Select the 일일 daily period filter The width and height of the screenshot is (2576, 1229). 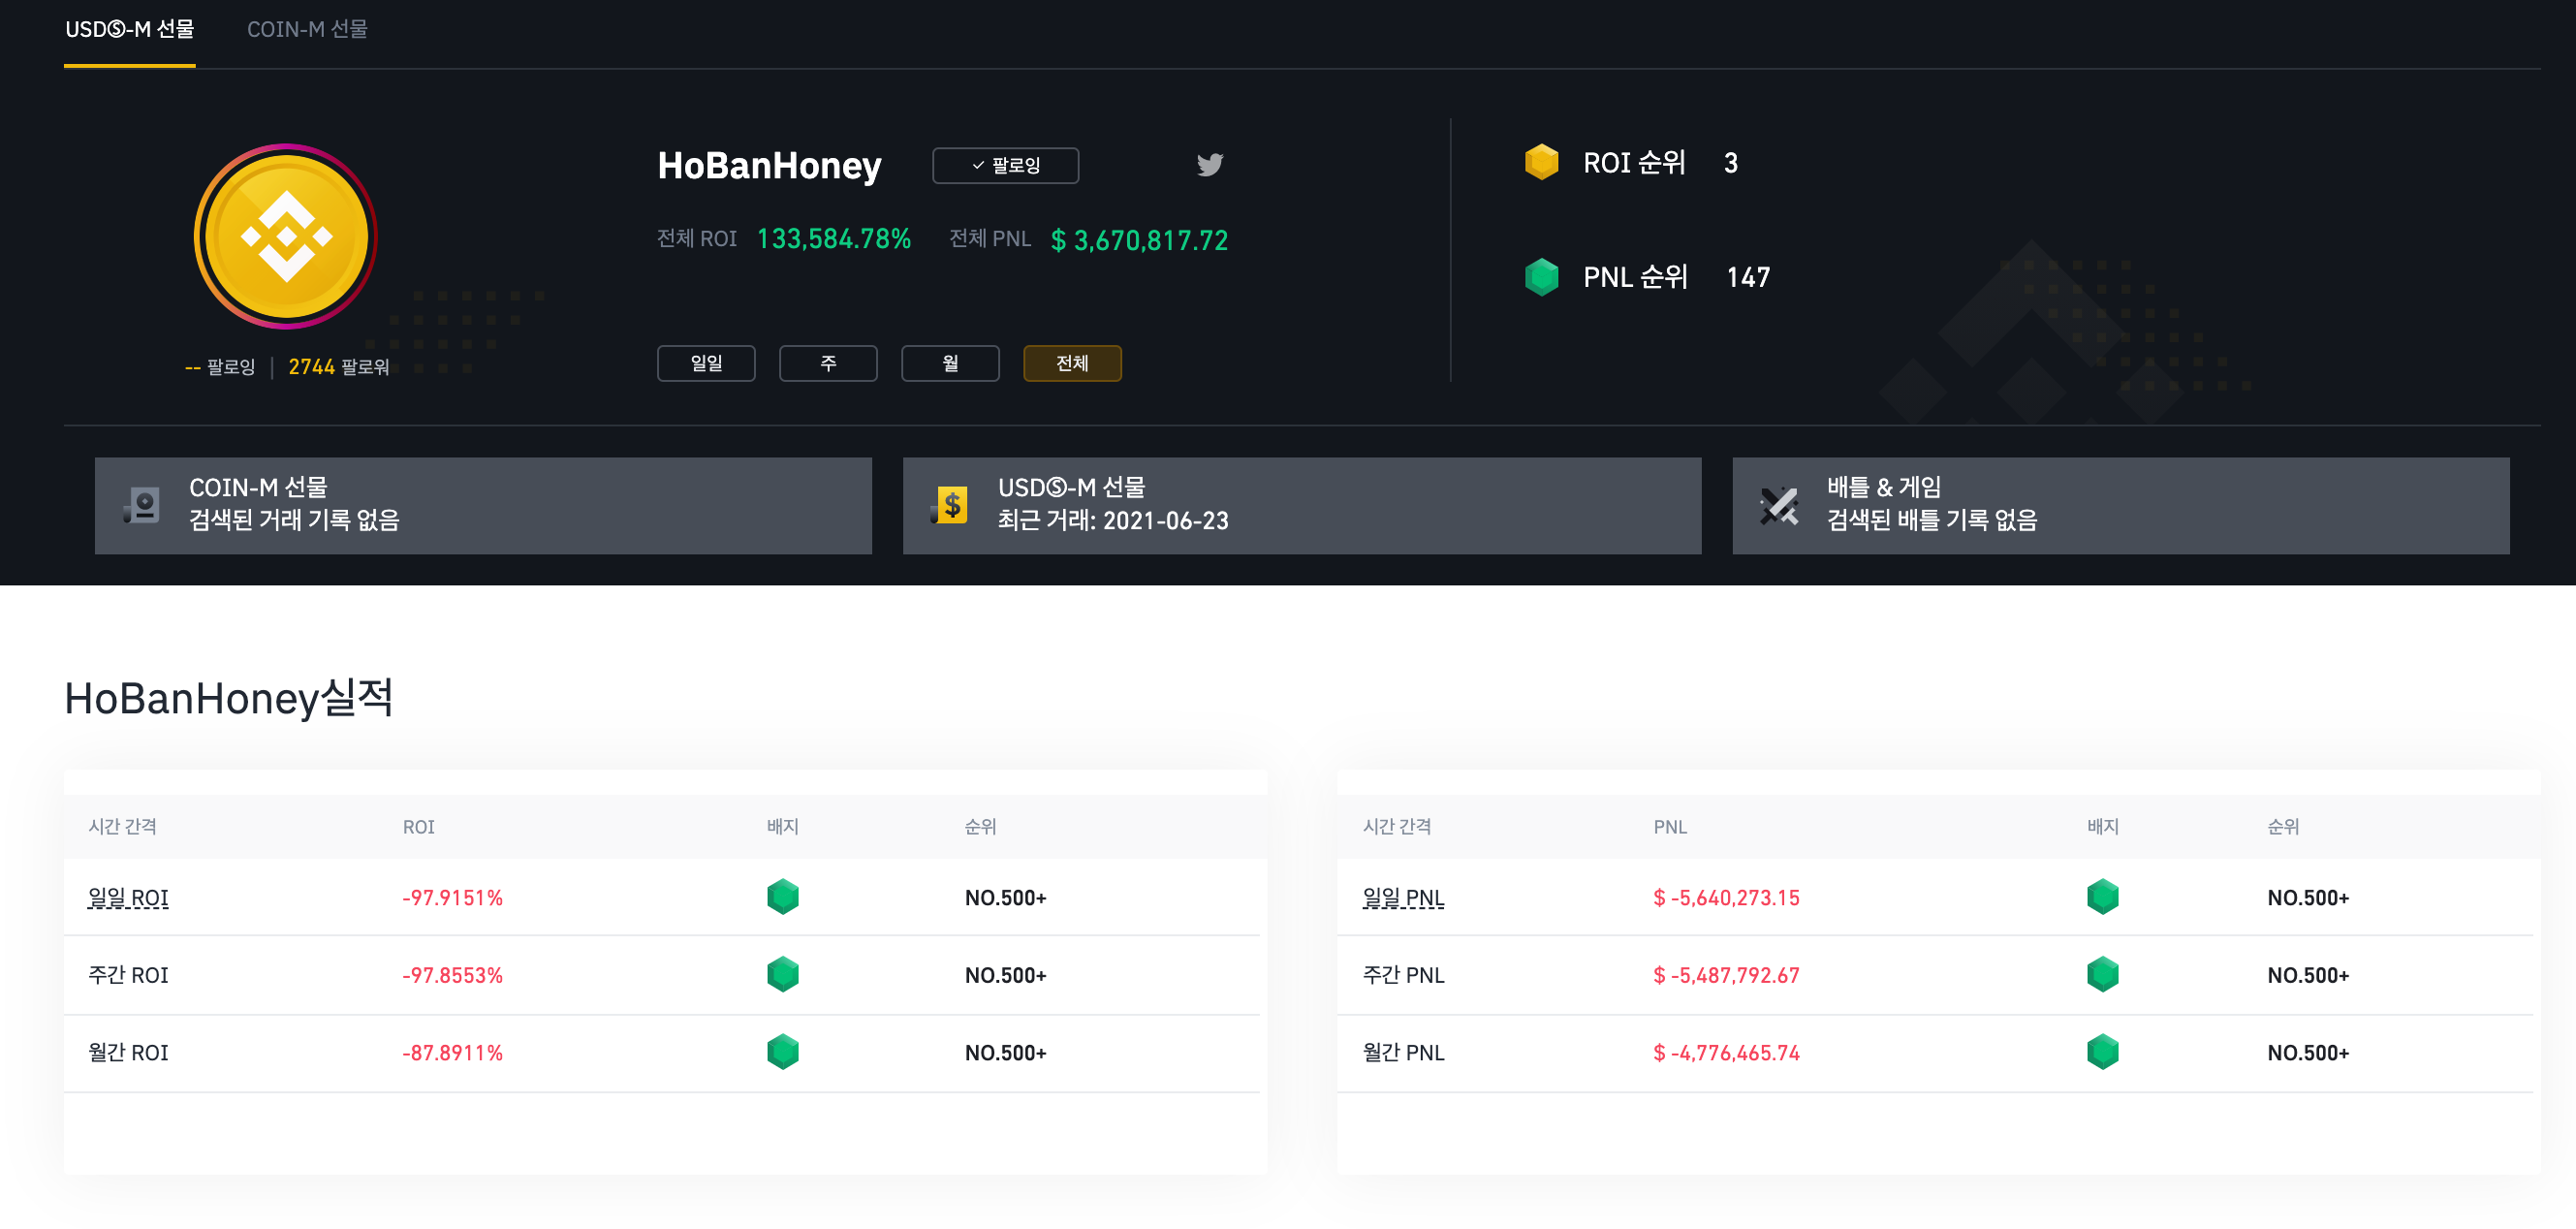[x=706, y=363]
